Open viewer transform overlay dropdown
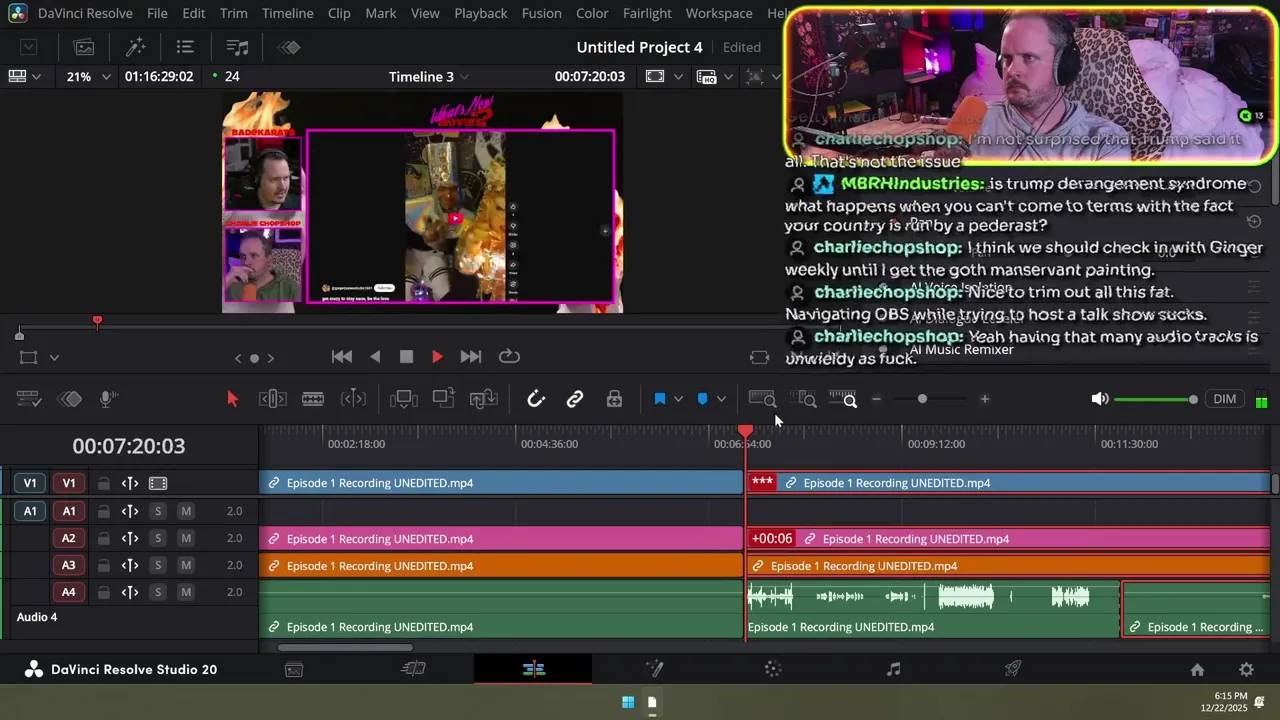The image size is (1280, 720). tap(37, 357)
